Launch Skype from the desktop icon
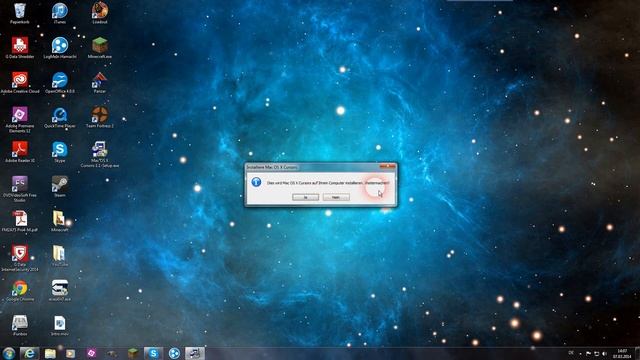The image size is (640, 360). tap(60, 152)
